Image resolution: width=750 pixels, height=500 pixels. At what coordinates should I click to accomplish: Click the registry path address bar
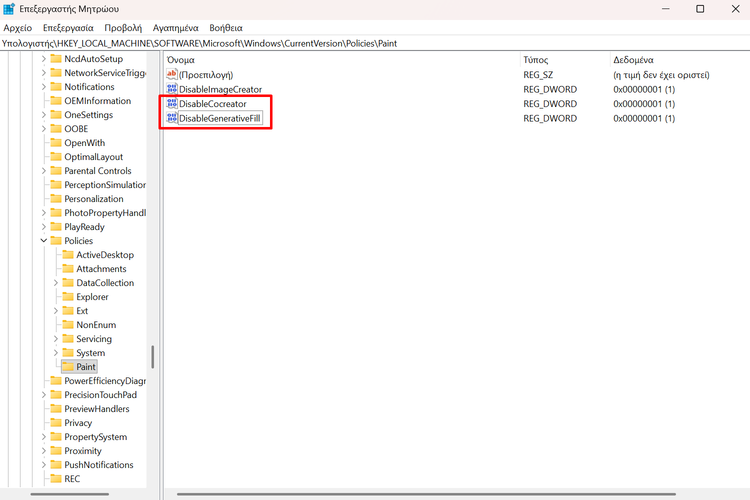[x=375, y=44]
